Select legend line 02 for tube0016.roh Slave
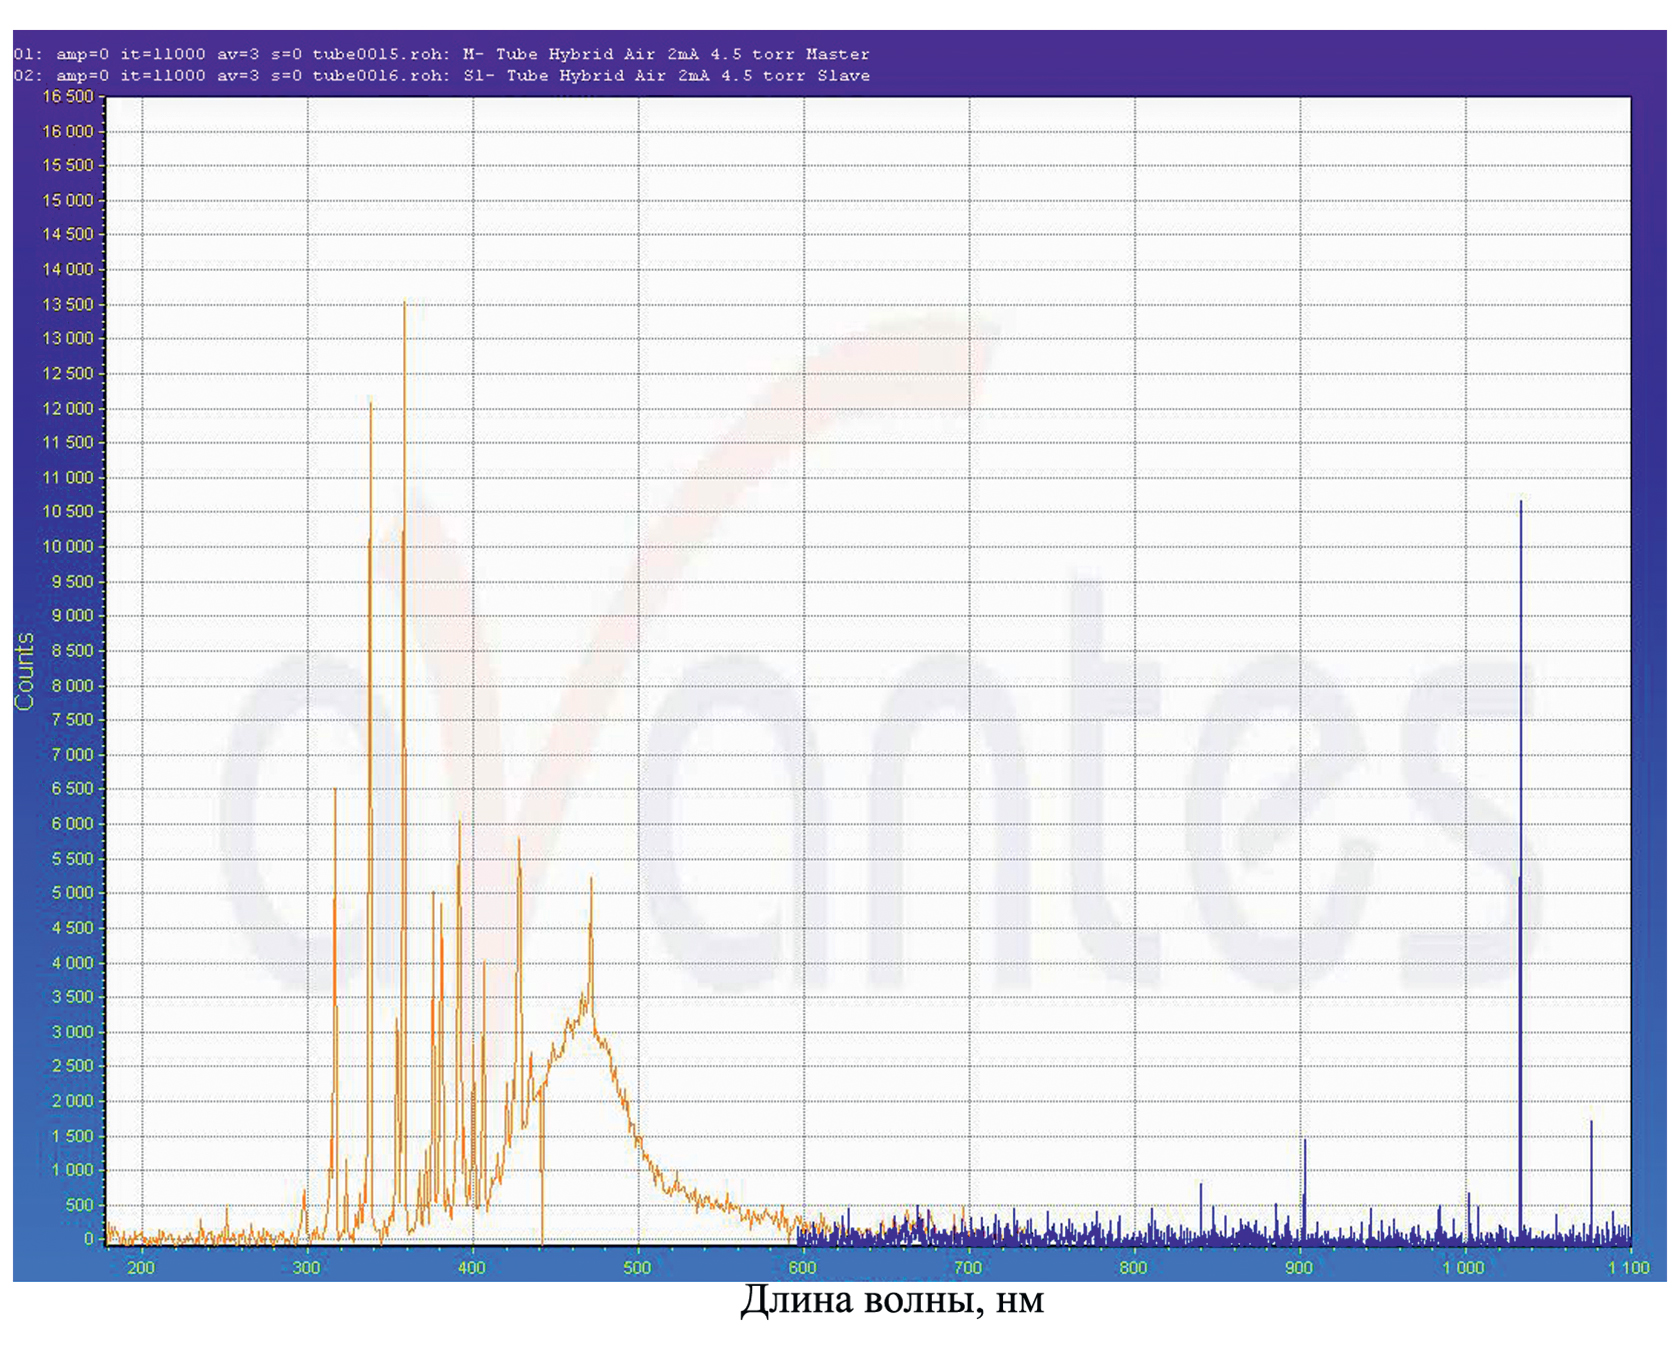Screen dimensions: 1680x1348 point(441,76)
